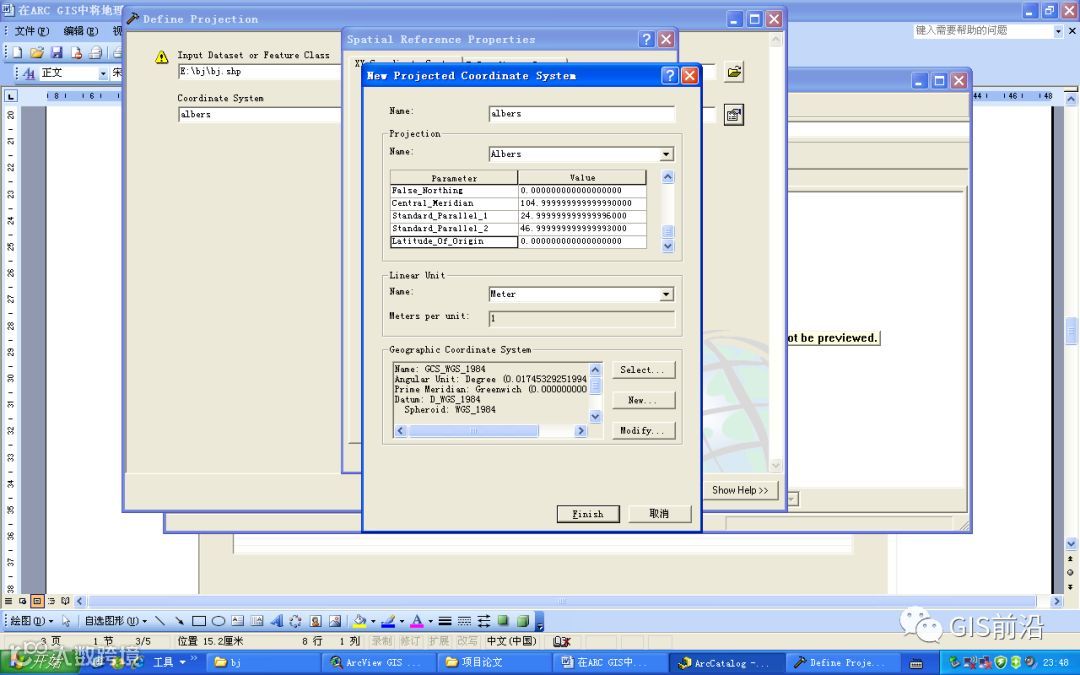Open coordinate system properties icon in Define Projection
The width and height of the screenshot is (1080, 675).
click(734, 115)
